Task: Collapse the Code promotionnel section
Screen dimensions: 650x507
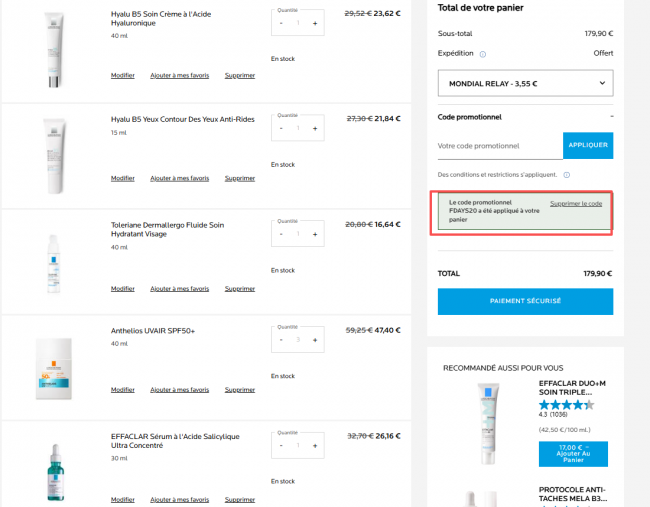Action: tap(611, 117)
